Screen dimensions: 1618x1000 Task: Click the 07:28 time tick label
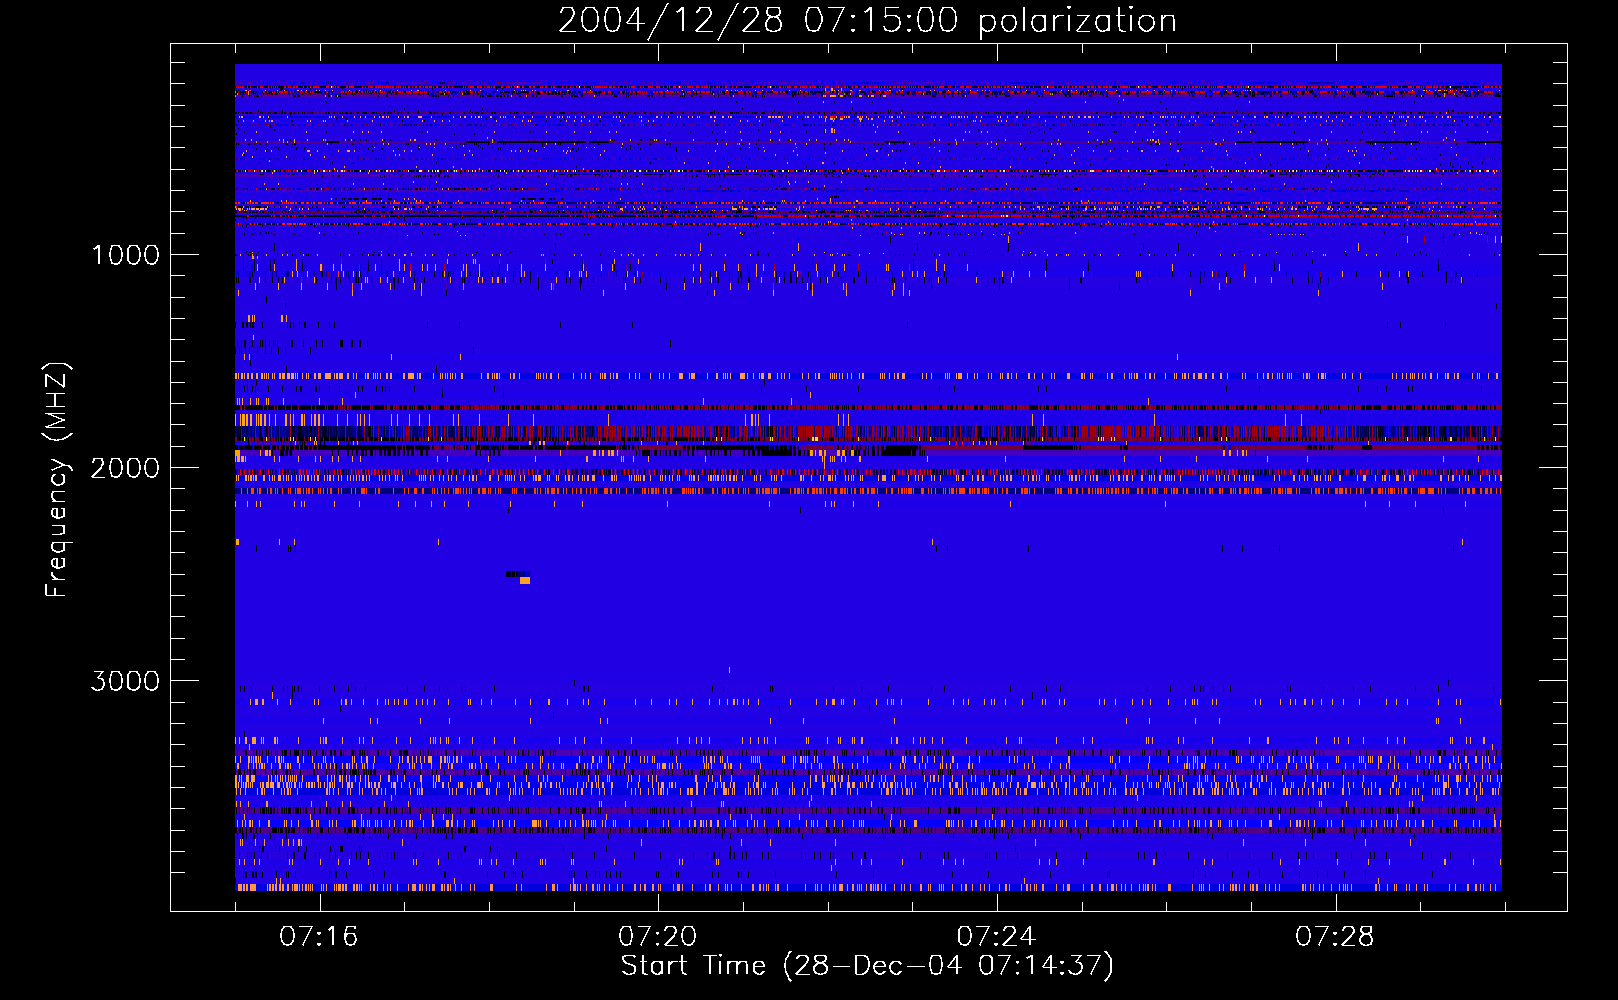(x=1335, y=937)
